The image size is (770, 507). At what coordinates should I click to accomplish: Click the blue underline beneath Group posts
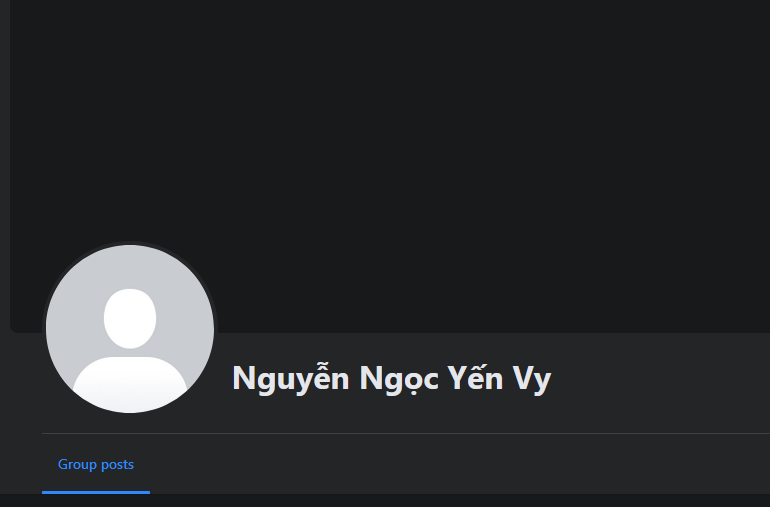[x=96, y=492]
